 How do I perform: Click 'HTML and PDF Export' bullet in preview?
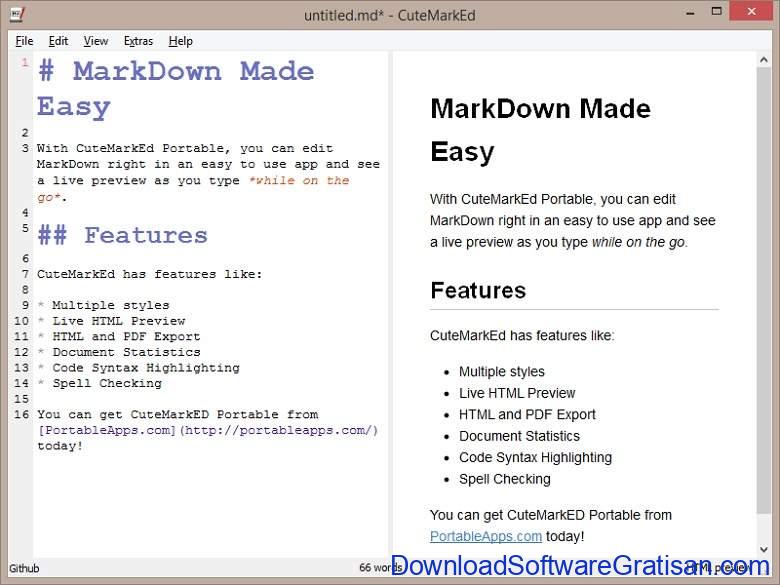pos(527,414)
